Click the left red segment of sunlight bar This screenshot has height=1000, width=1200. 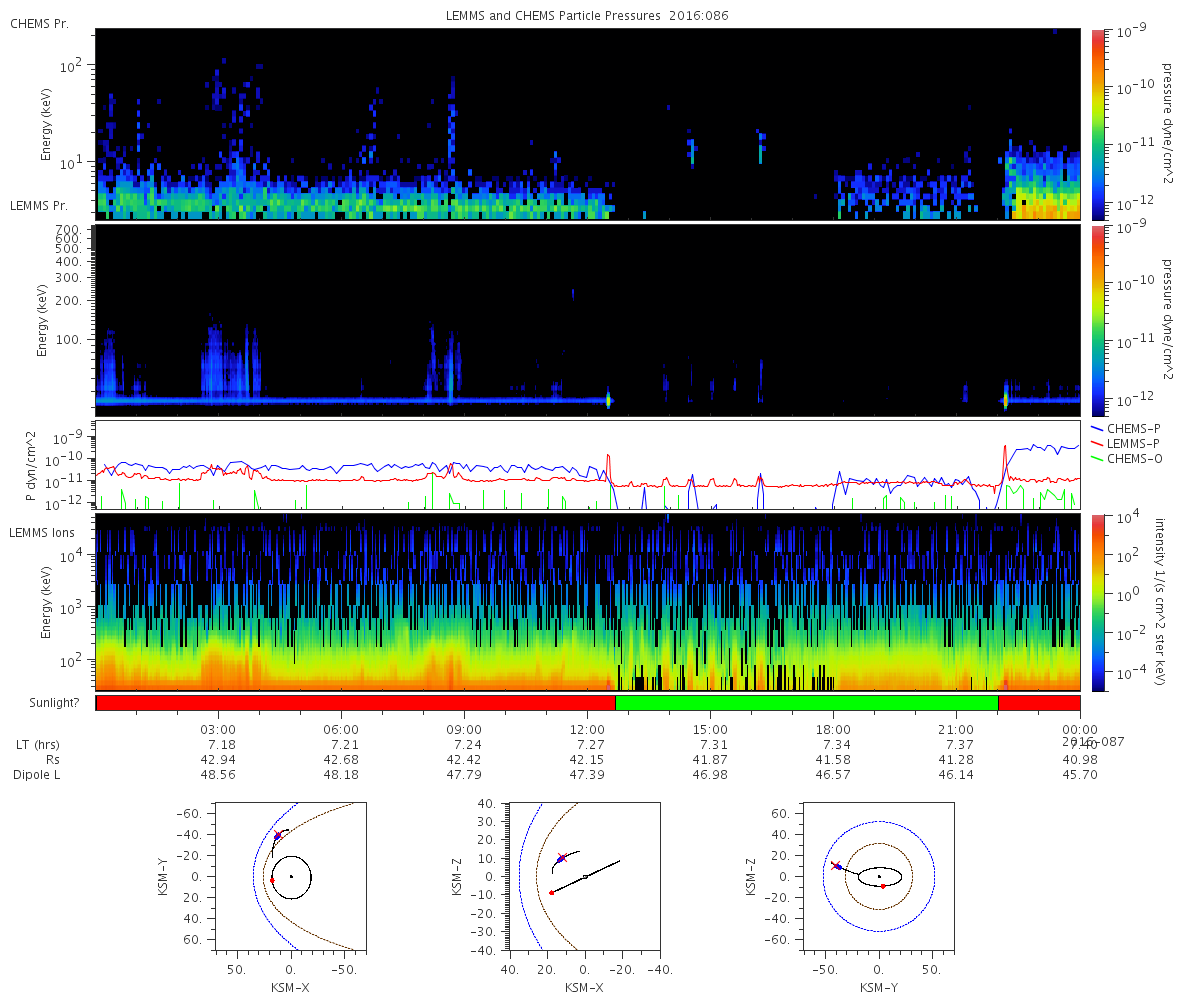[x=355, y=703]
